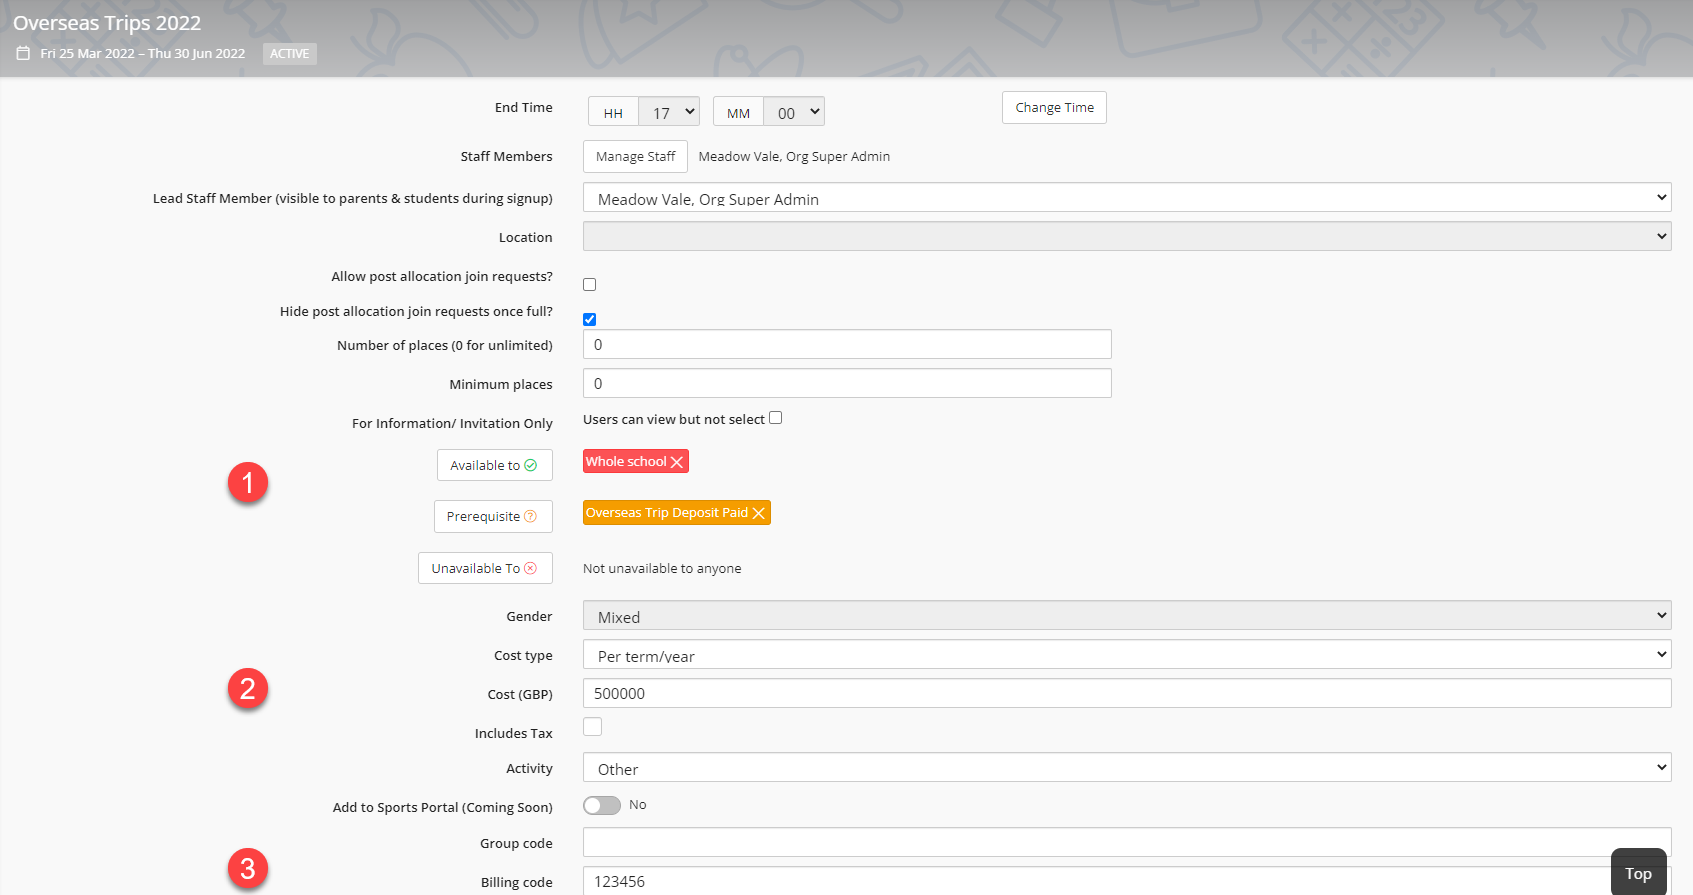This screenshot has width=1693, height=895.
Task: Click the calendar icon beside the date range
Action: pos(23,53)
